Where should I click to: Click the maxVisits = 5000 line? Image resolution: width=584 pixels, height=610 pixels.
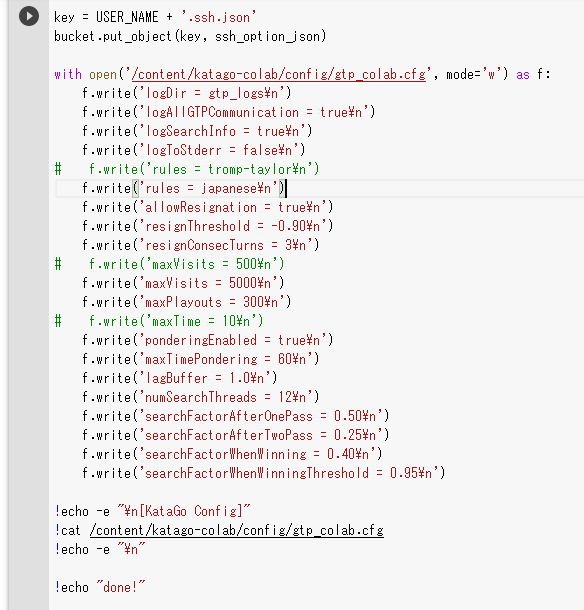(x=183, y=283)
